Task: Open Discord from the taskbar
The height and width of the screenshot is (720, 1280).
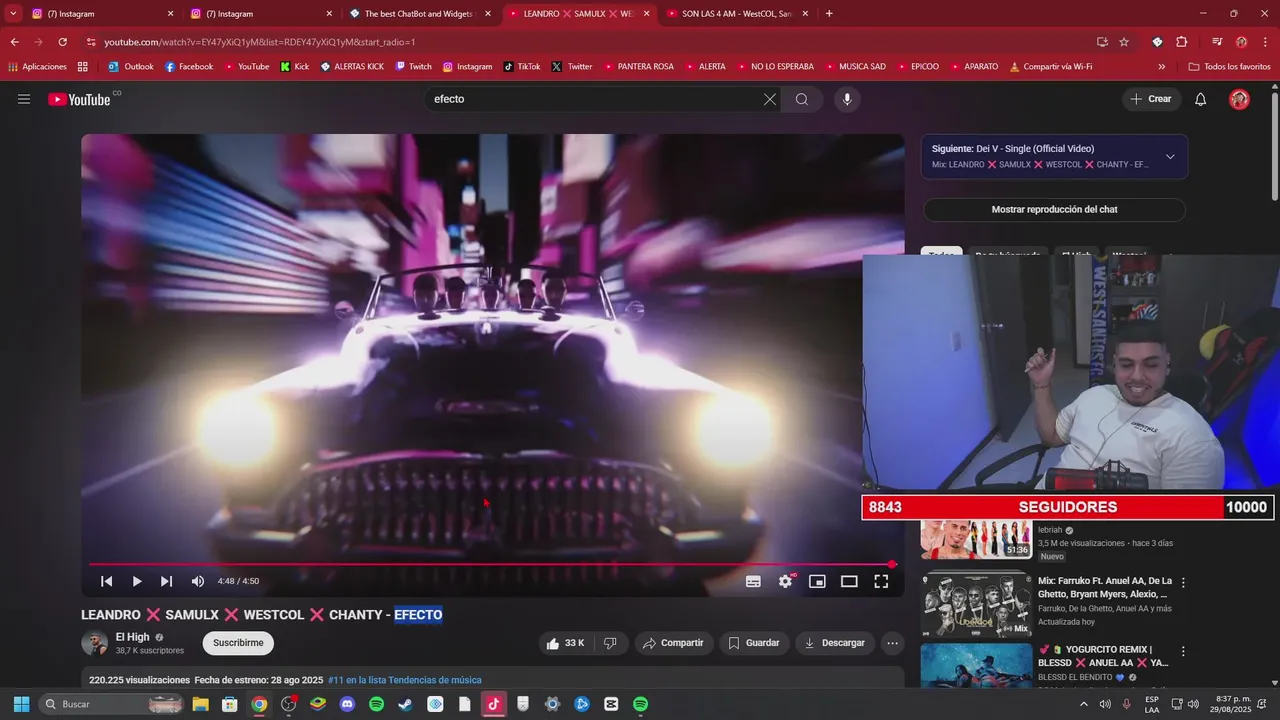Action: [347, 704]
